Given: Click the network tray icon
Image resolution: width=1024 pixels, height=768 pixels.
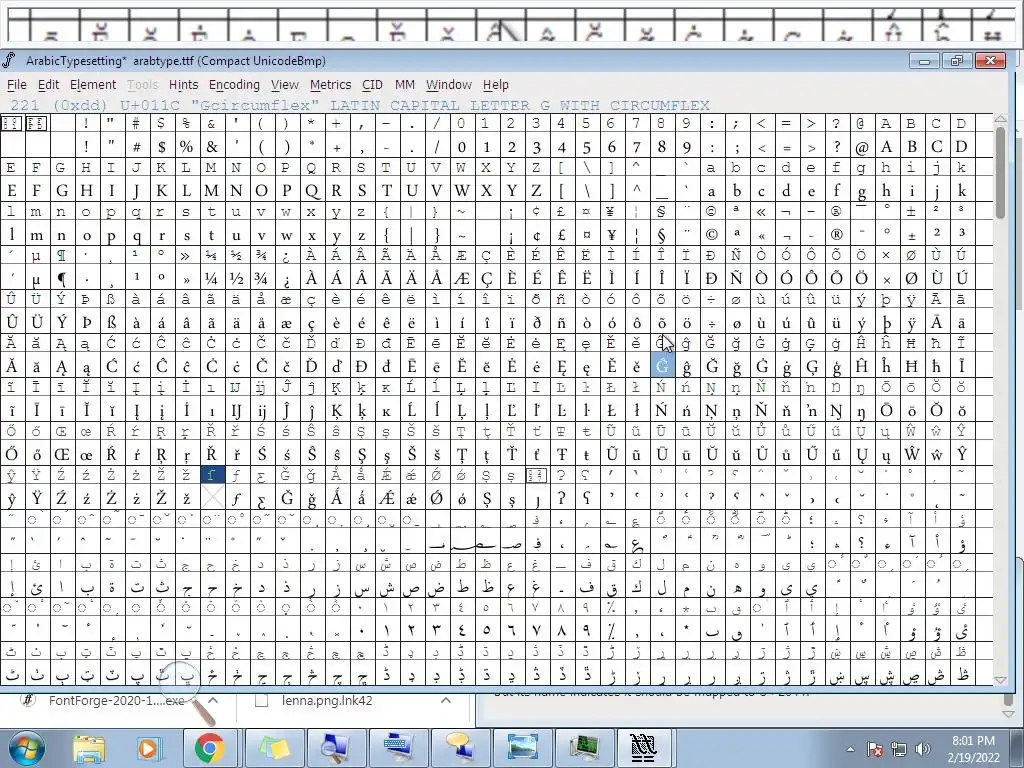Looking at the screenshot, I should pyautogui.click(x=899, y=749).
